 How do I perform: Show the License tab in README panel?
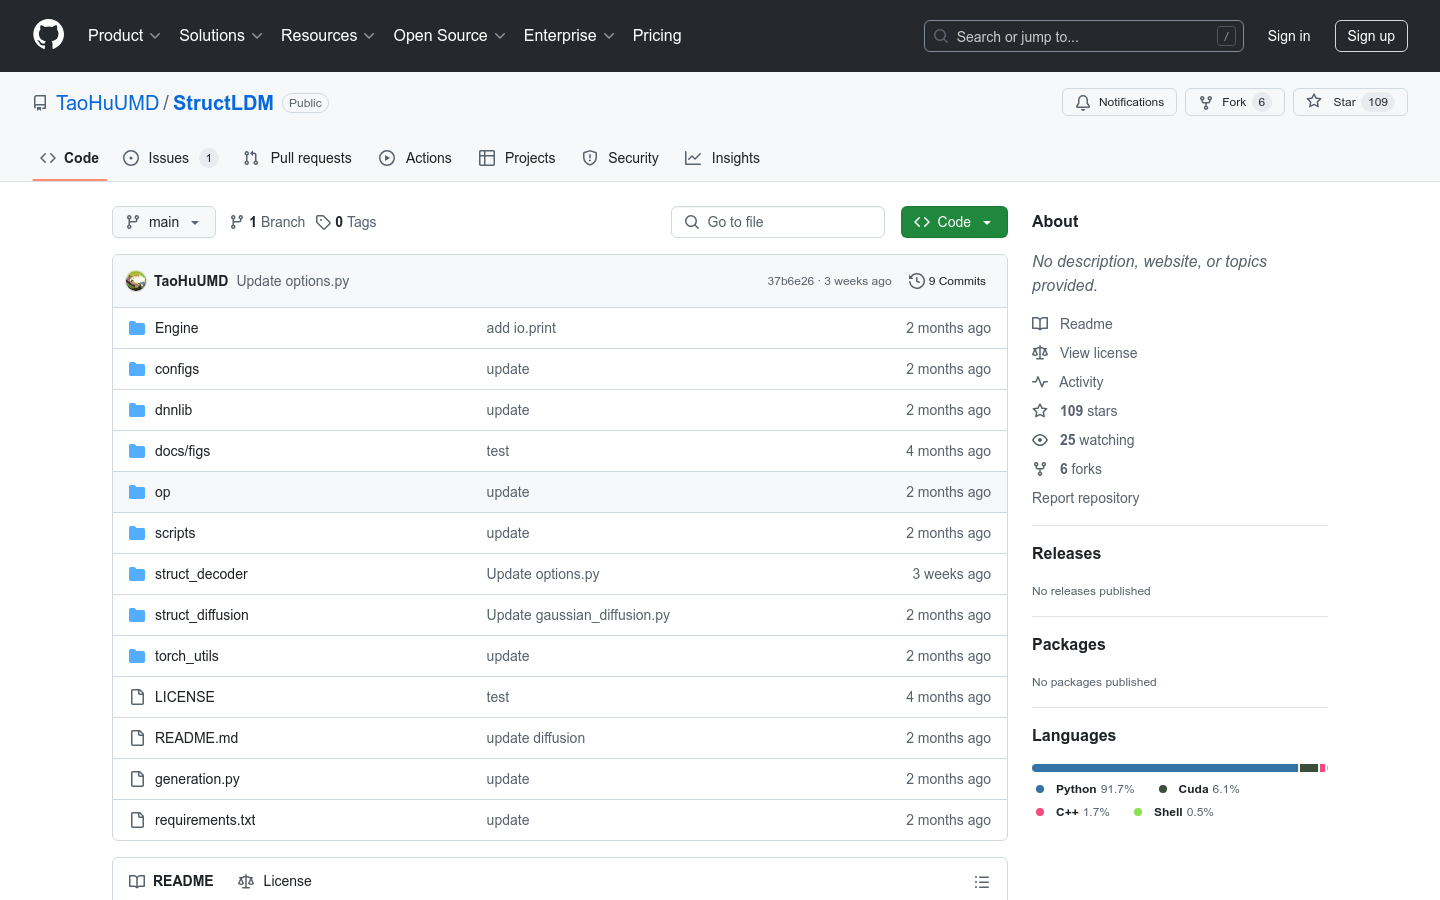point(275,881)
